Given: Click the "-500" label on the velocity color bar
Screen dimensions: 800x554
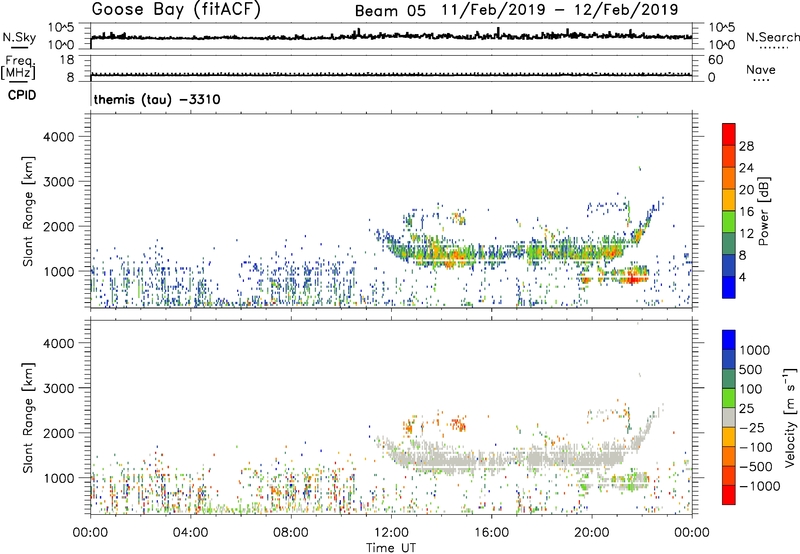Looking at the screenshot, I should [x=755, y=467].
